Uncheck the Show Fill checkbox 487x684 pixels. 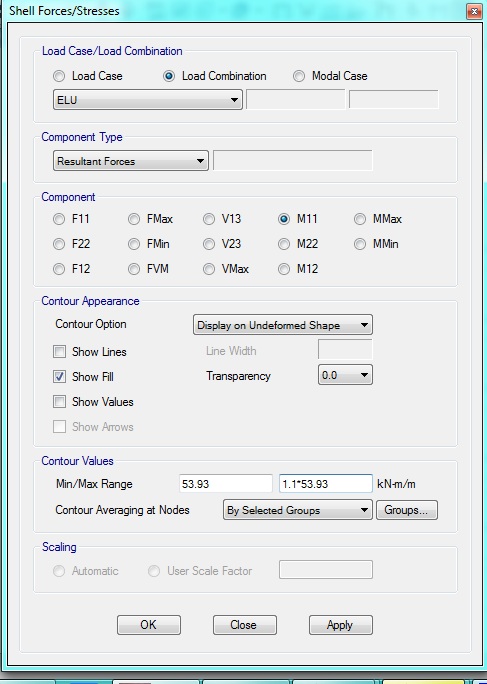[x=59, y=376]
